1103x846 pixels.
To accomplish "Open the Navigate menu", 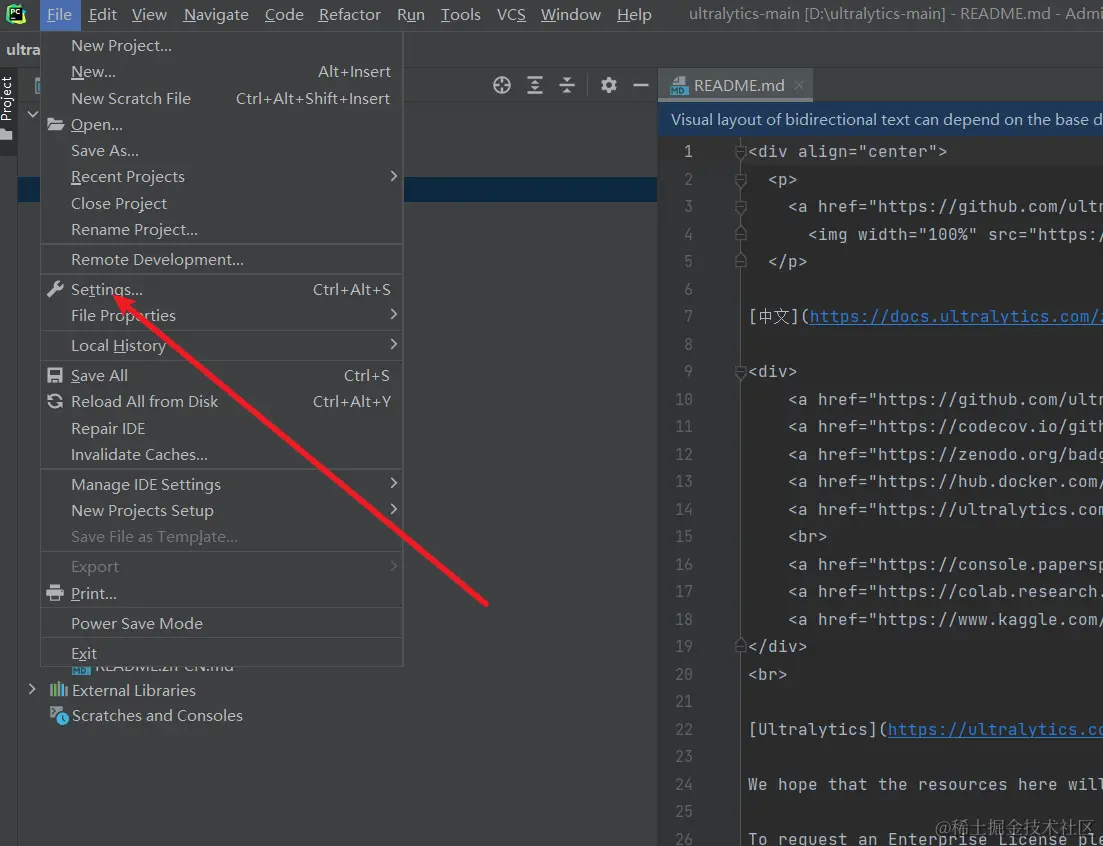I will tap(216, 15).
